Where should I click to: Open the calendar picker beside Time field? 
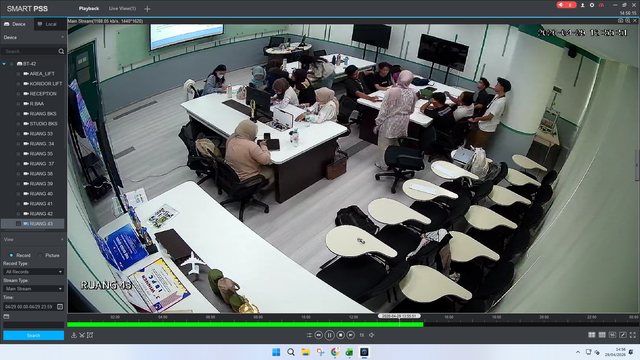point(60,307)
